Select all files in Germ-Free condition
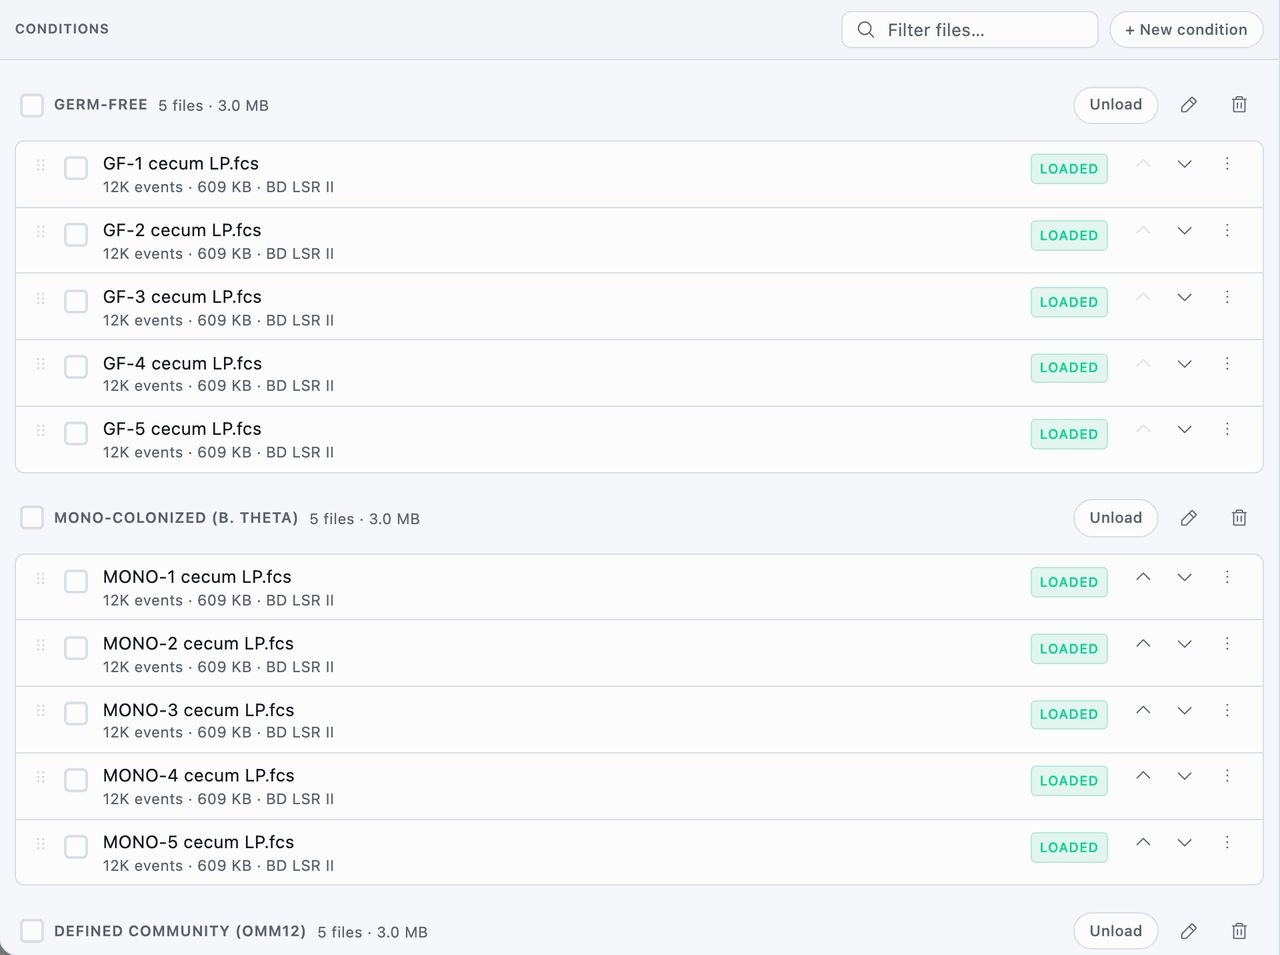 pyautogui.click(x=32, y=105)
